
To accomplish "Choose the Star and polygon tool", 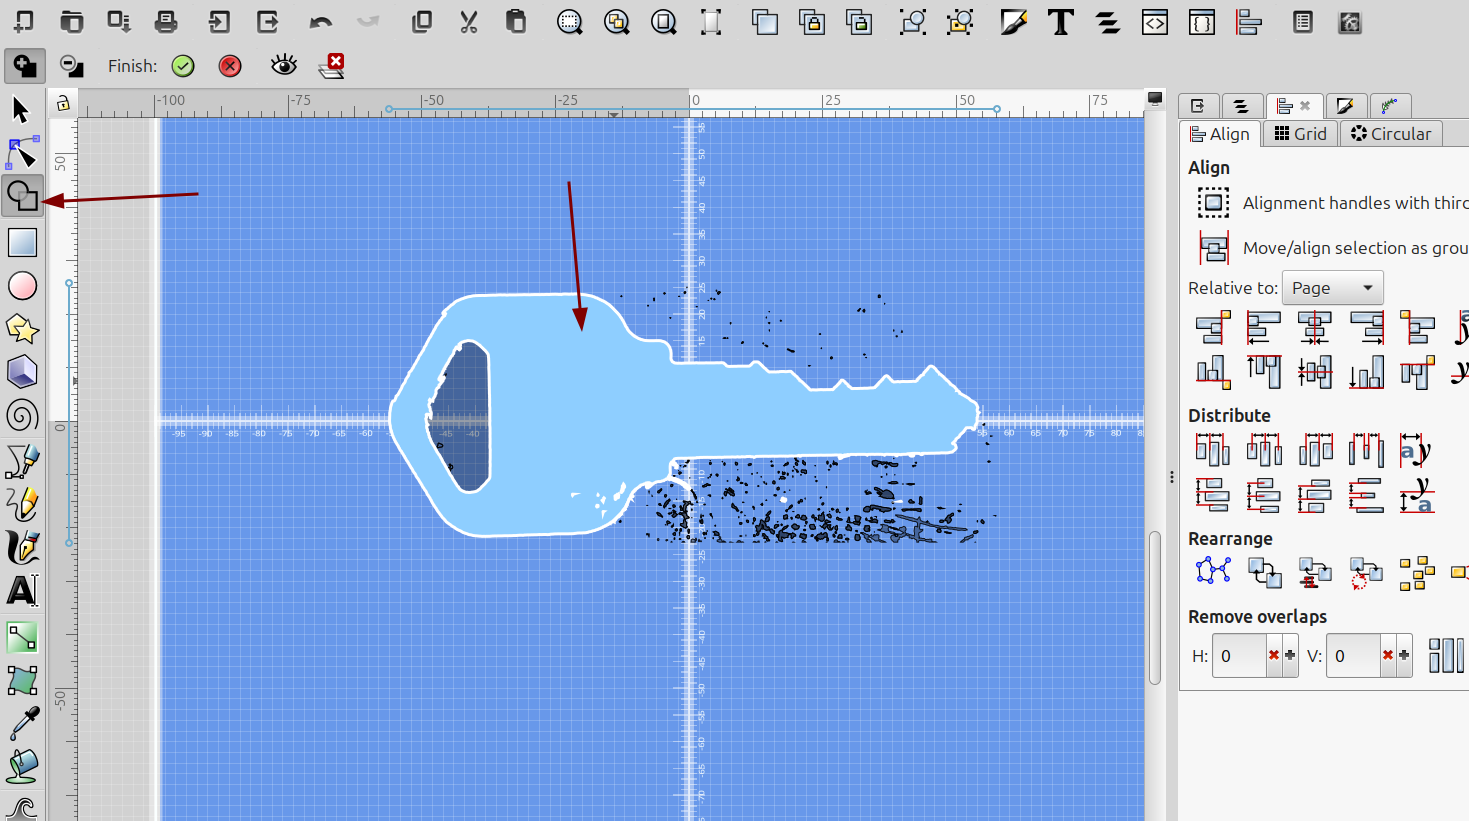I will pyautogui.click(x=22, y=329).
